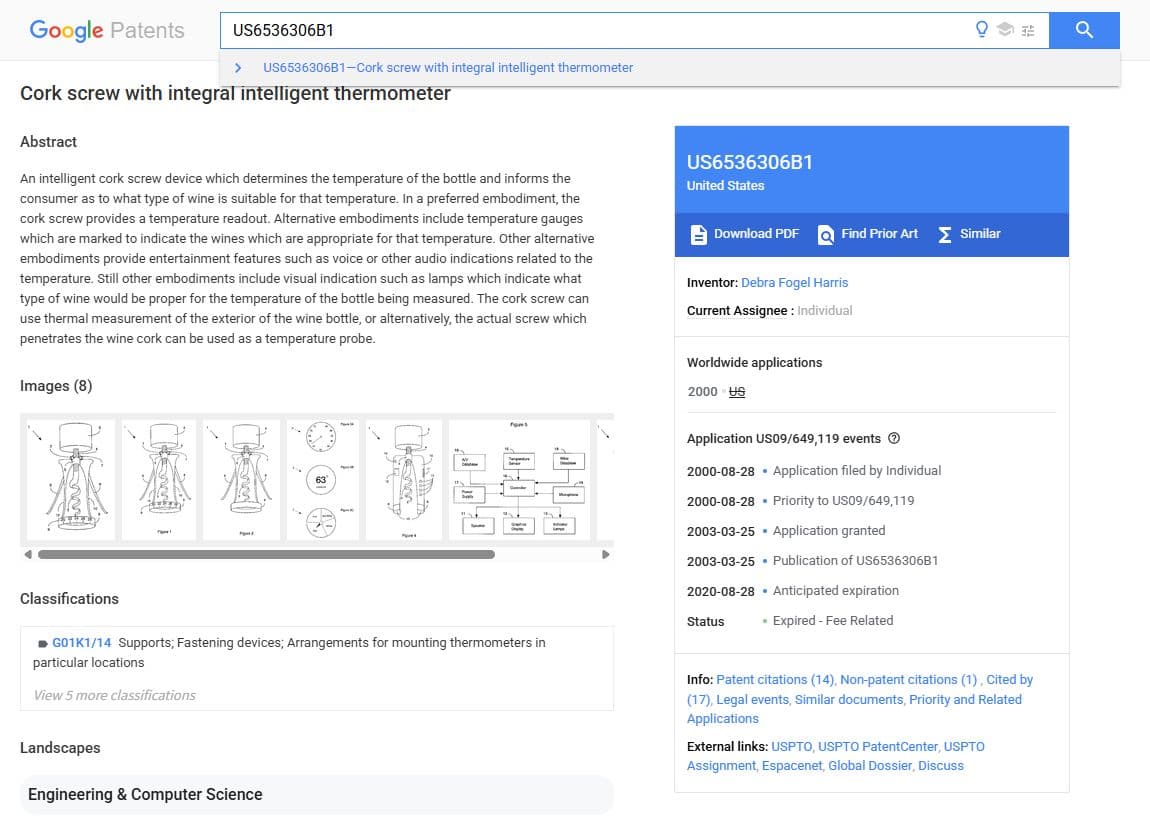Open G01K1/14 classification link
Screen dimensions: 1150x820
click(x=81, y=643)
